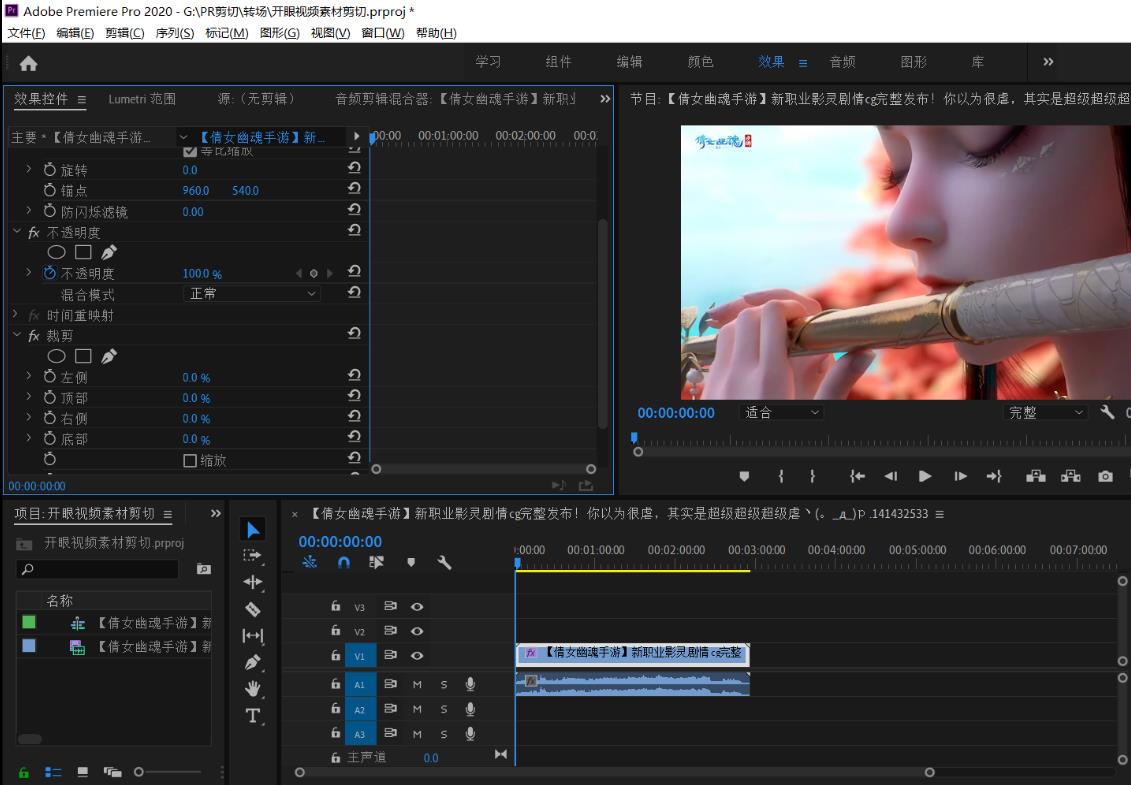
Task: Select the Hand tool
Action: pyautogui.click(x=253, y=688)
